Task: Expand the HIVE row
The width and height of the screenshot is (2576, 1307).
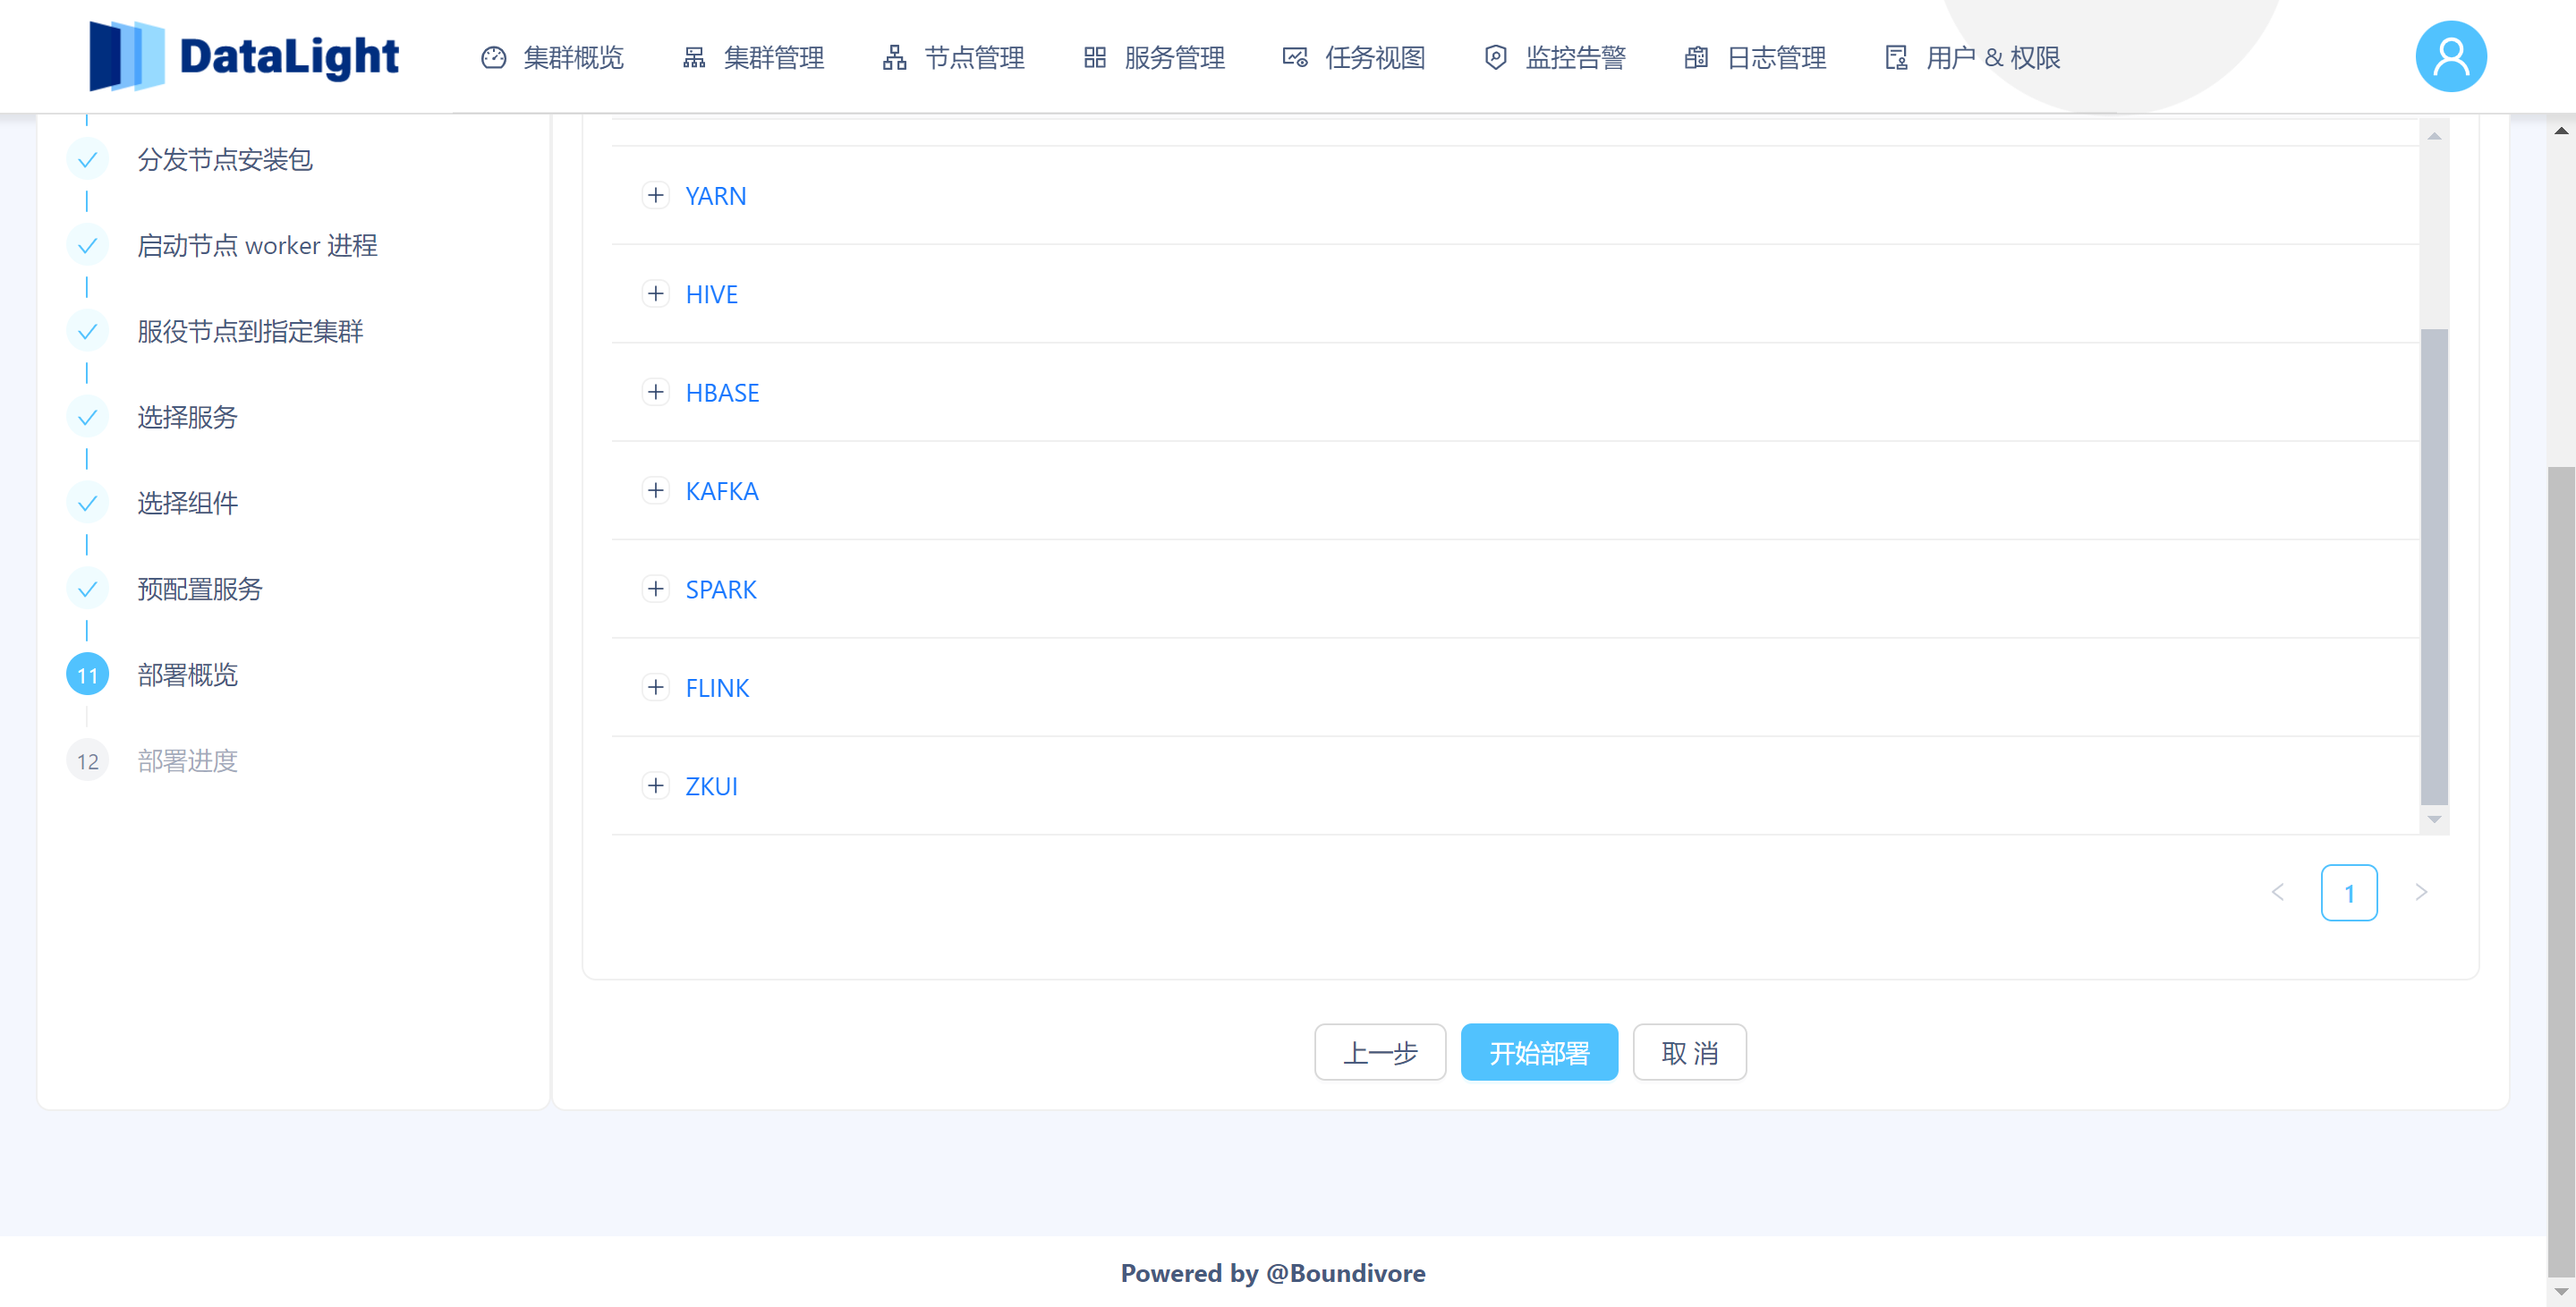Action: pyautogui.click(x=655, y=294)
